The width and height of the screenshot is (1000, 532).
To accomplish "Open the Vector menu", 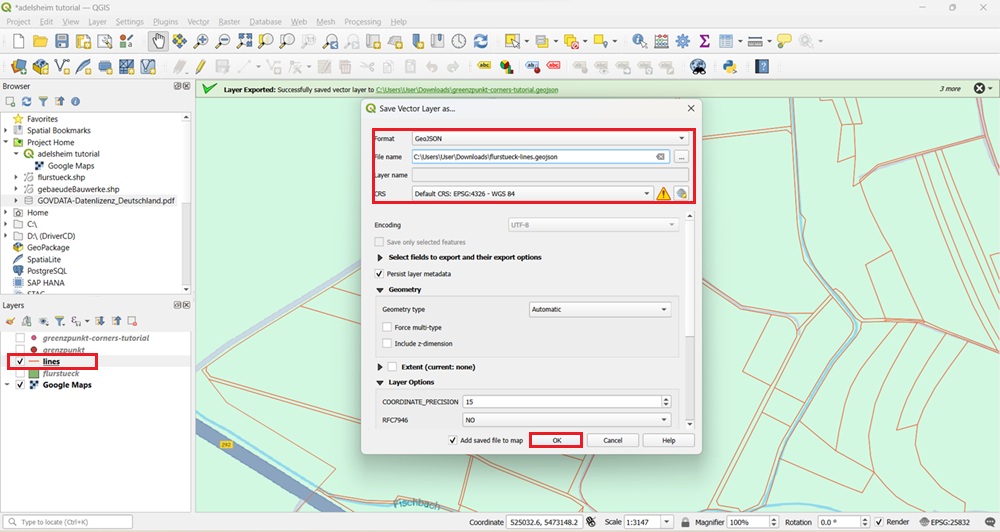I will point(198,21).
